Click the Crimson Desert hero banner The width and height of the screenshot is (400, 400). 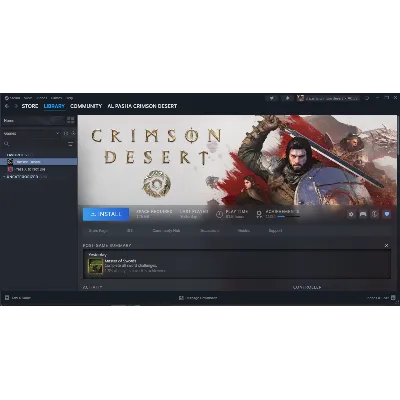[x=237, y=160]
